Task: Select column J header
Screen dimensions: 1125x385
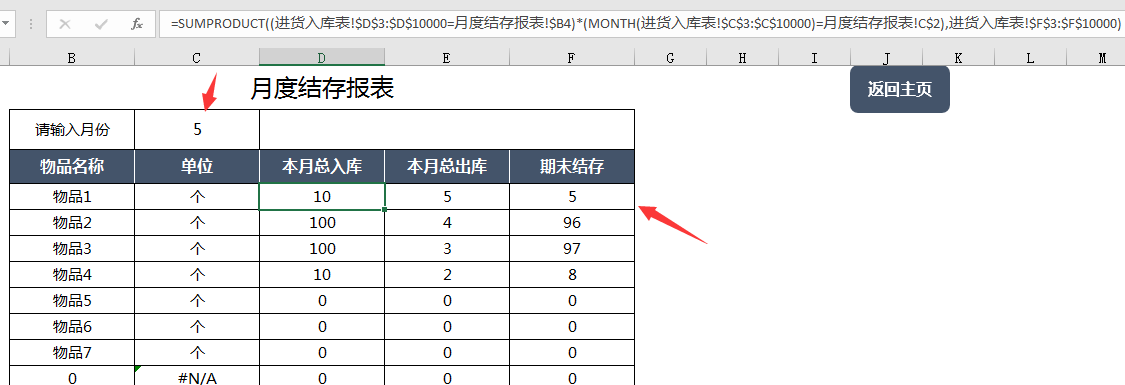Action: click(x=886, y=58)
